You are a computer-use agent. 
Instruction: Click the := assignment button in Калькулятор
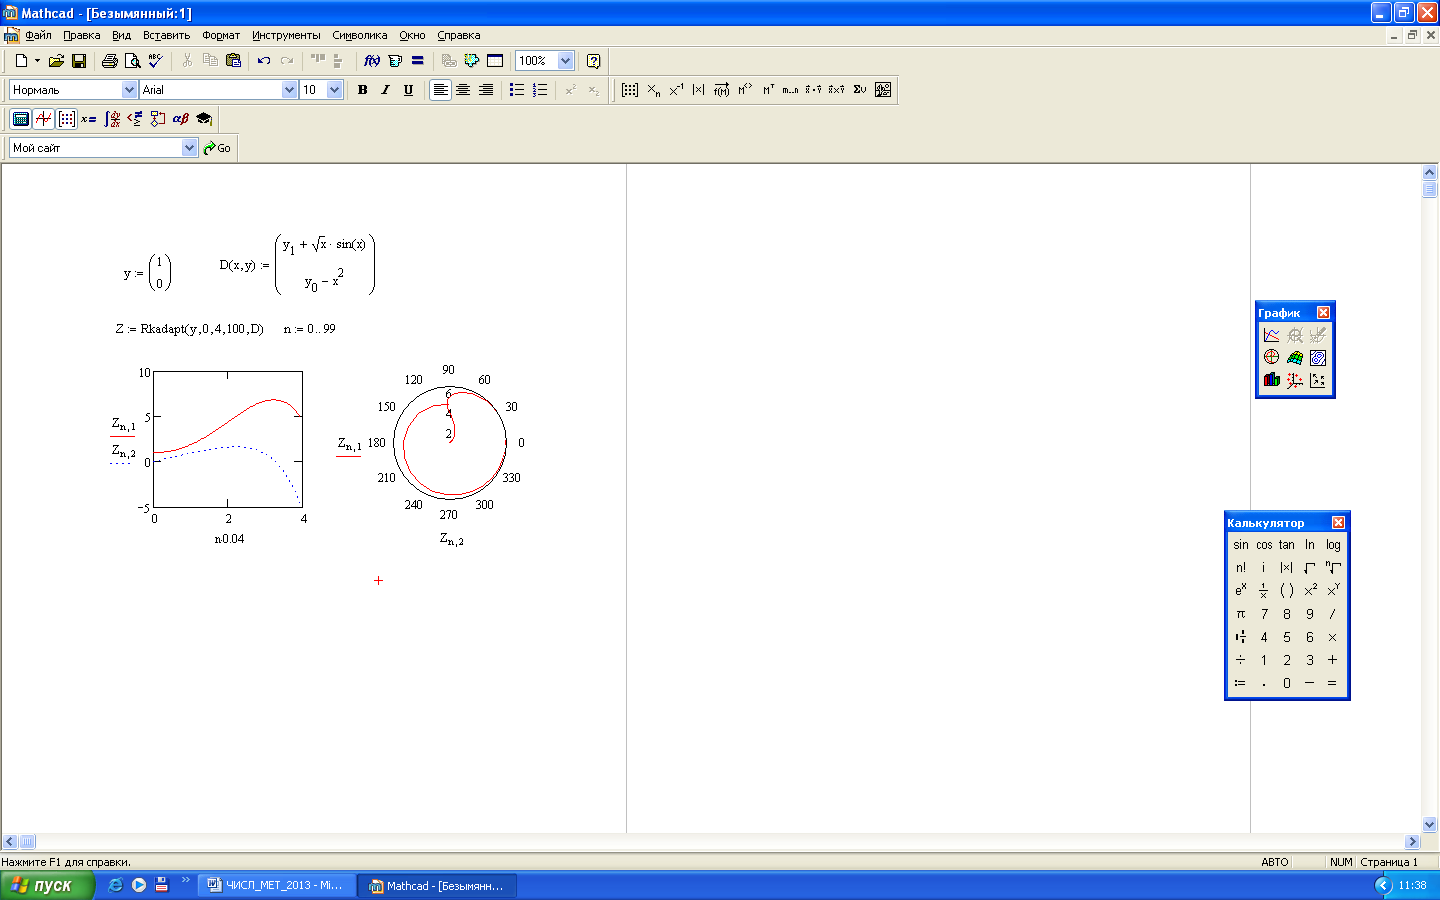click(1241, 683)
